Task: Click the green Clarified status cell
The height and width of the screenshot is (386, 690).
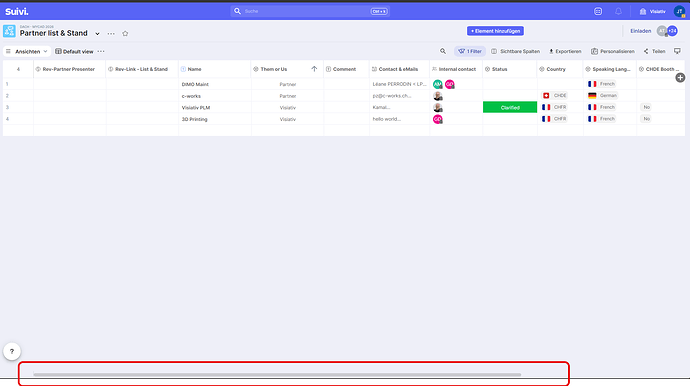Action: [x=510, y=107]
